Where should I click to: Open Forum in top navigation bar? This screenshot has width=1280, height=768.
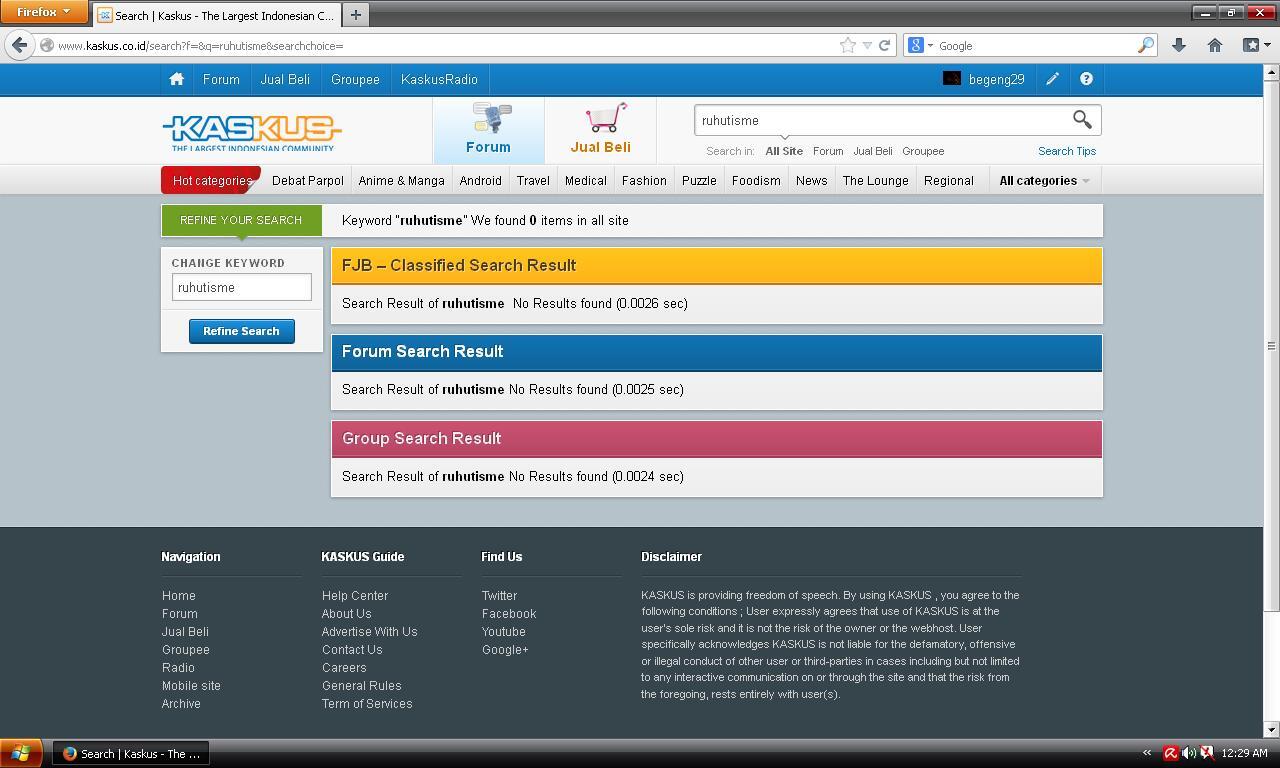click(221, 79)
